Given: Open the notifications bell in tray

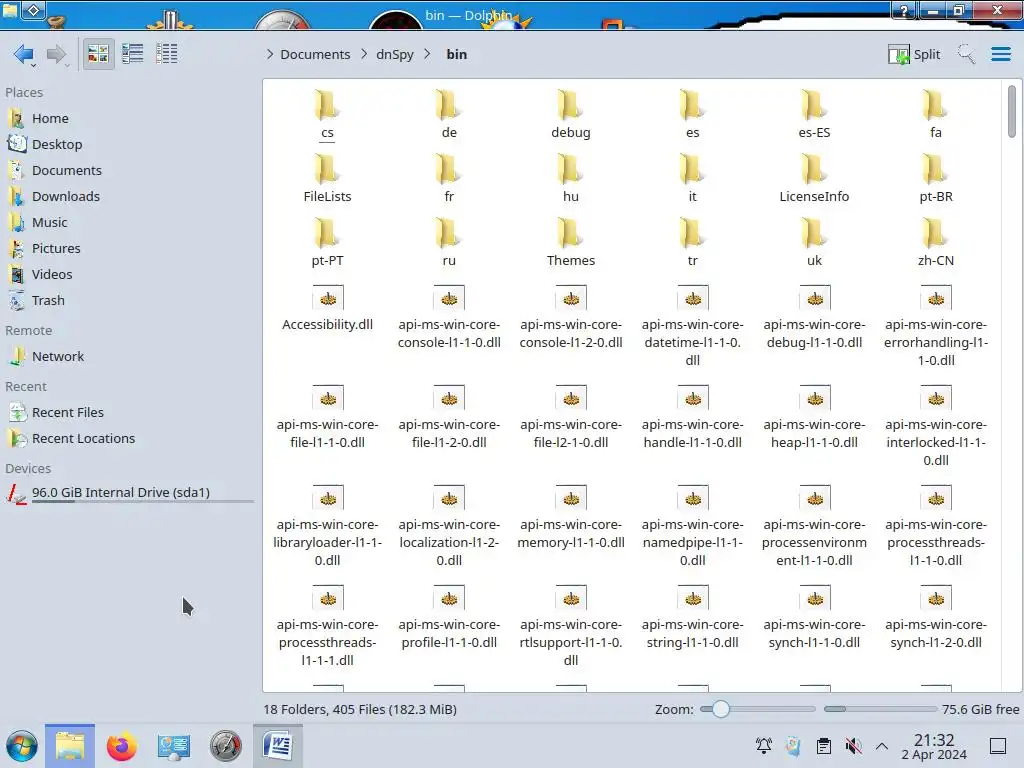Looking at the screenshot, I should point(763,746).
